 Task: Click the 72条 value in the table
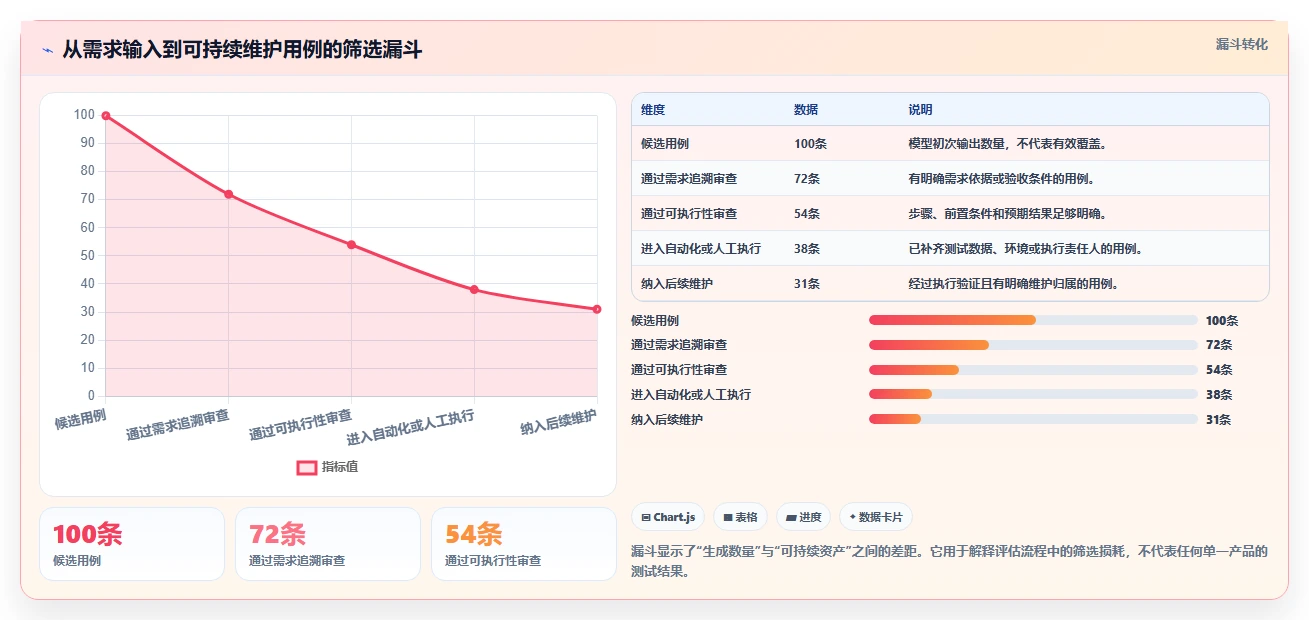(x=807, y=178)
